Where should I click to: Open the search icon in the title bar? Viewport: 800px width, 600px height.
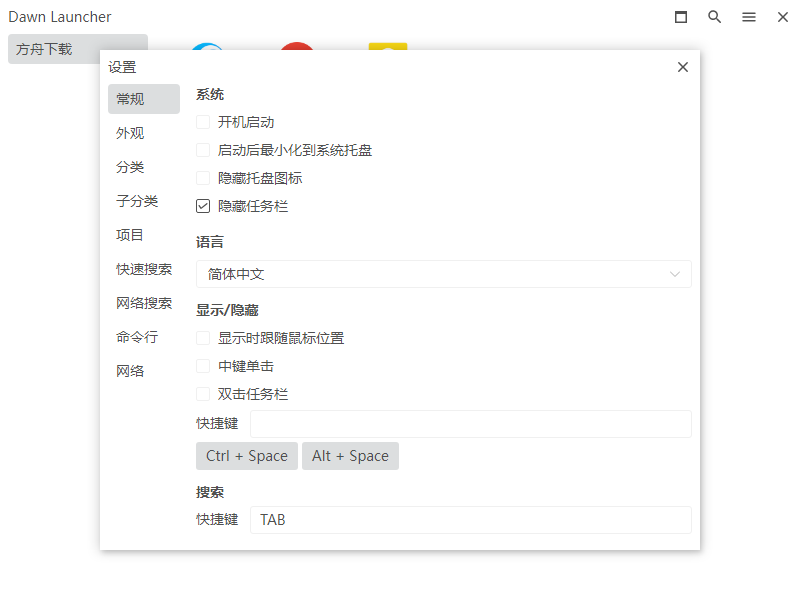click(x=714, y=17)
